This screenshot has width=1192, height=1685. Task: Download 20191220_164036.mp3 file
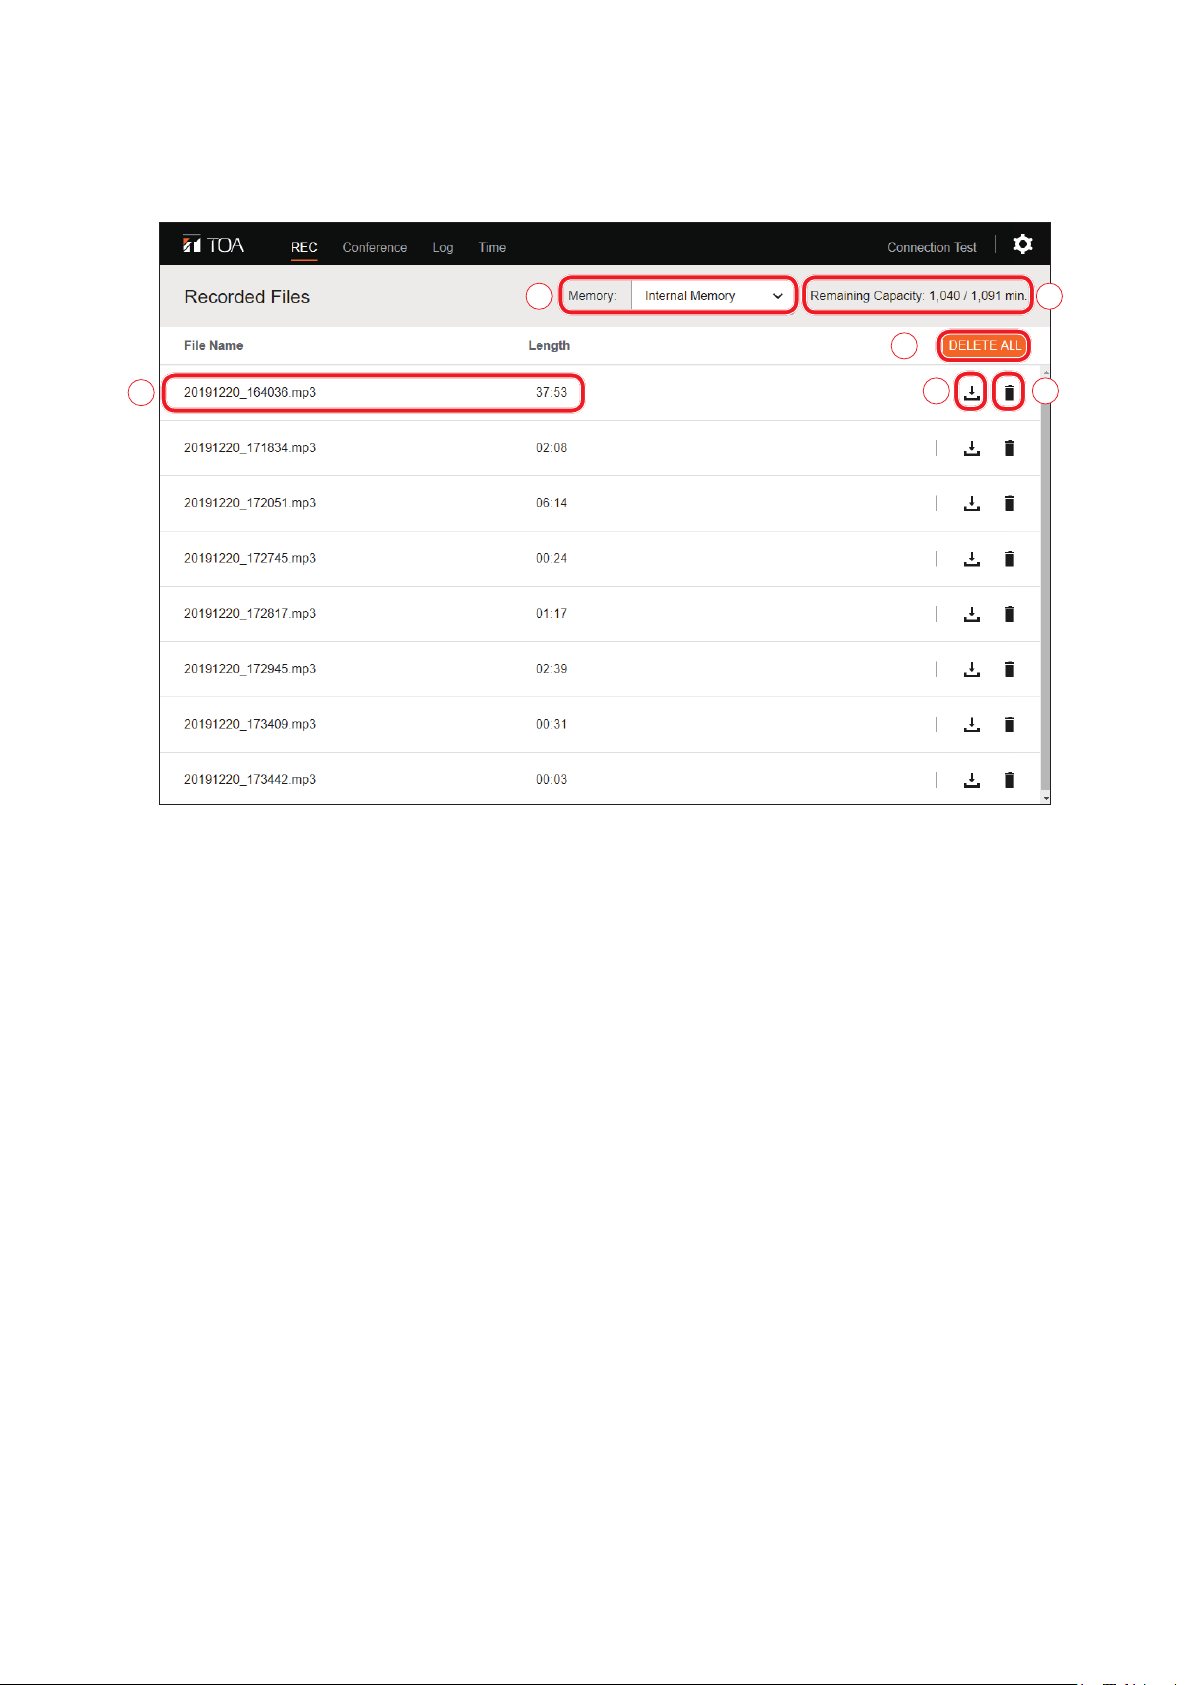971,393
